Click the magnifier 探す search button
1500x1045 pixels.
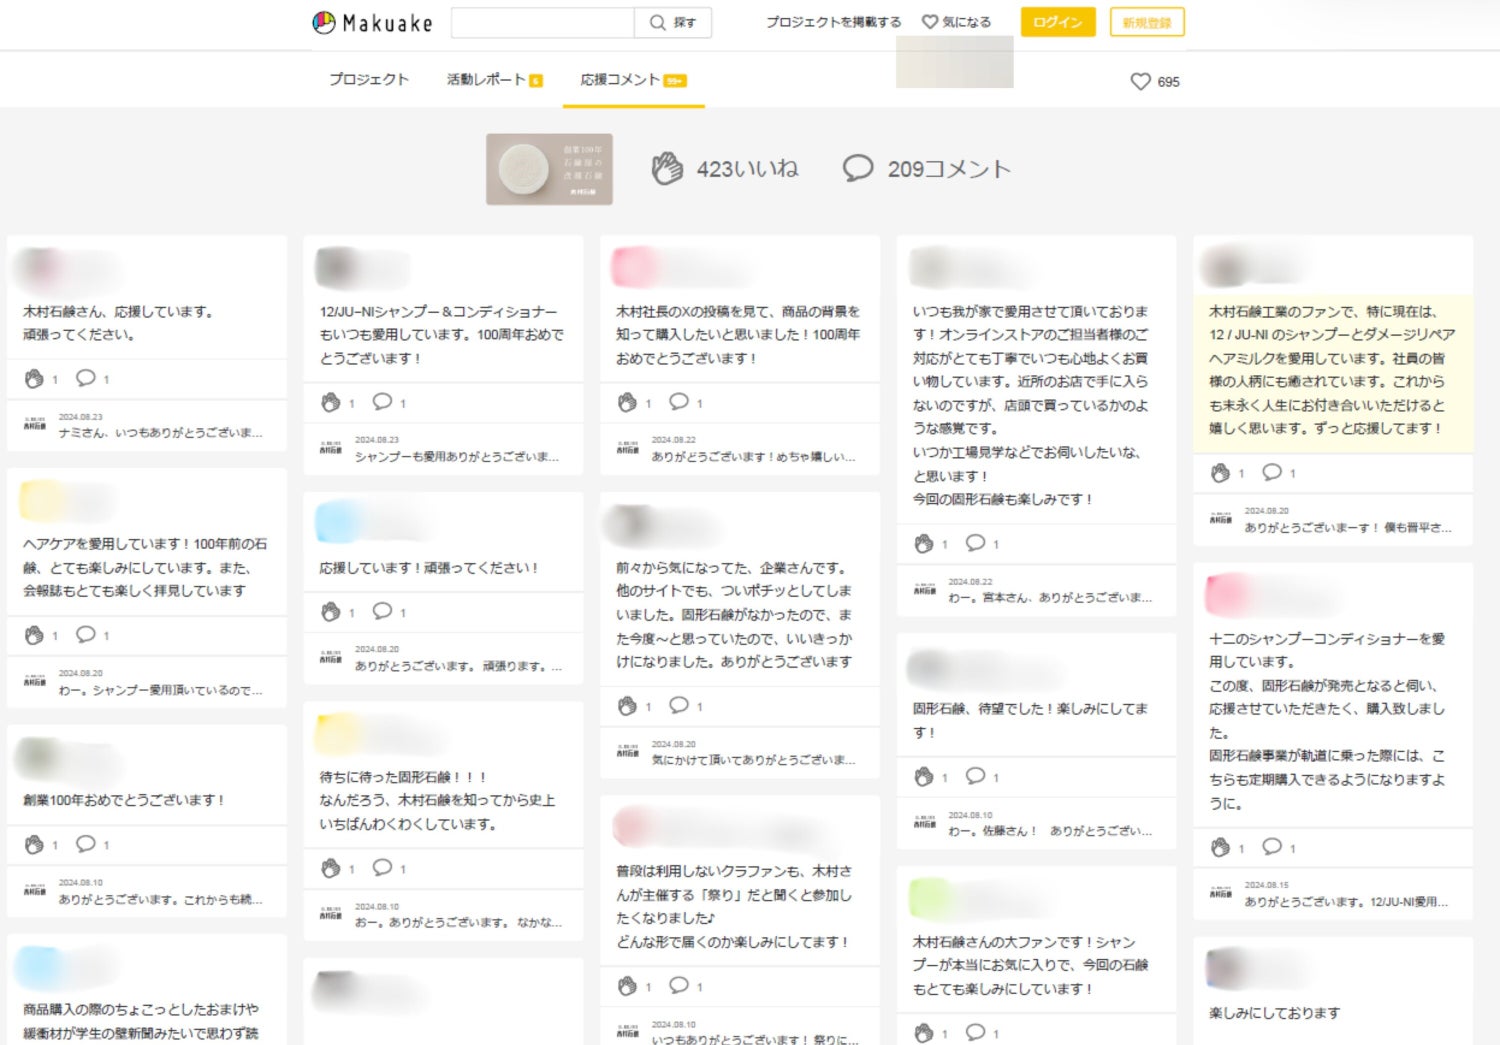click(x=673, y=23)
